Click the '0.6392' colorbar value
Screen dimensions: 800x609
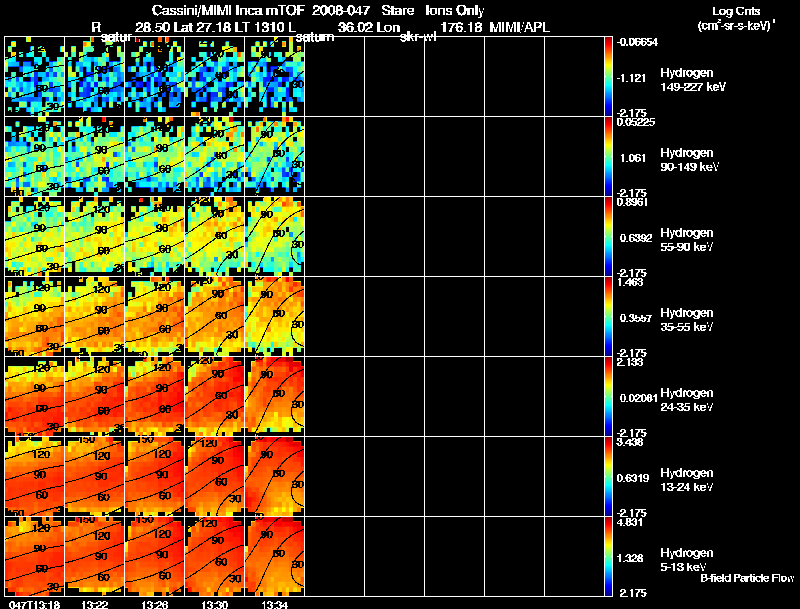(636, 238)
